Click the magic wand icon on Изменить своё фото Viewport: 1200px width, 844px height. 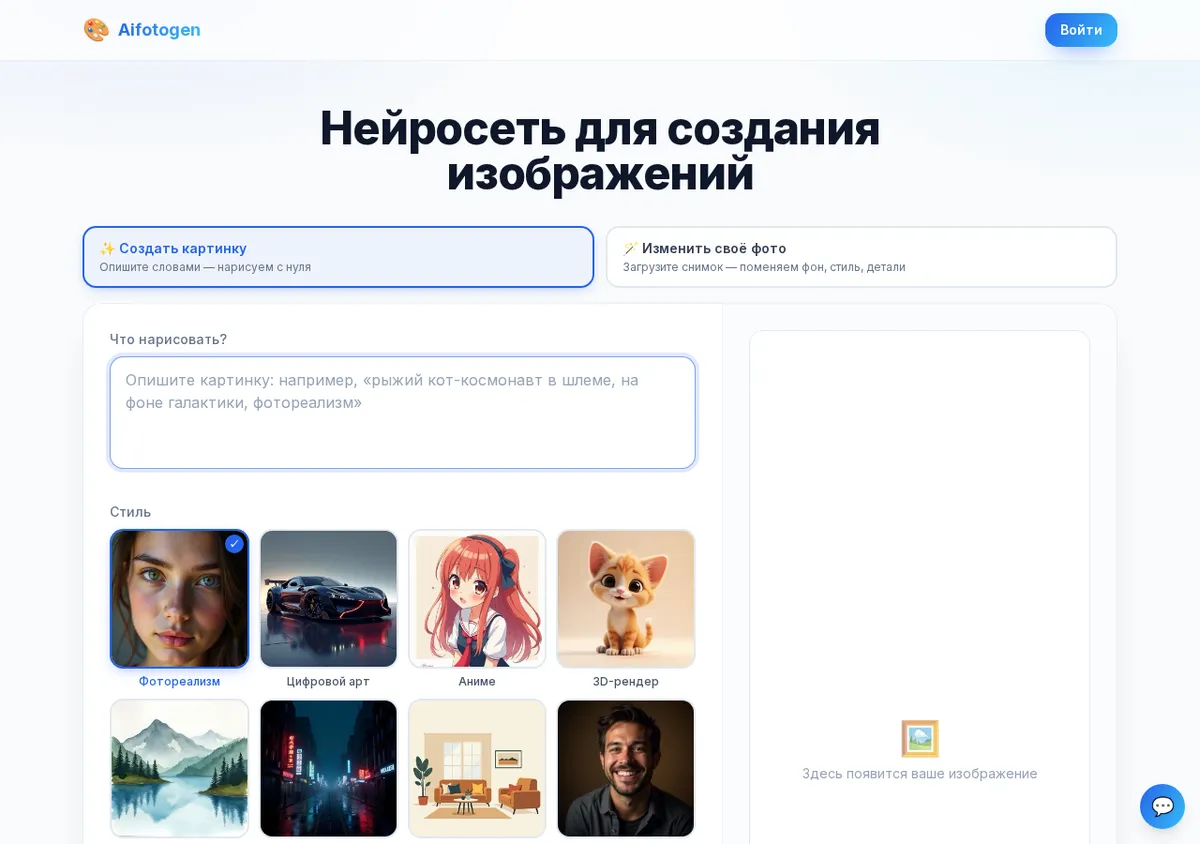tap(630, 248)
